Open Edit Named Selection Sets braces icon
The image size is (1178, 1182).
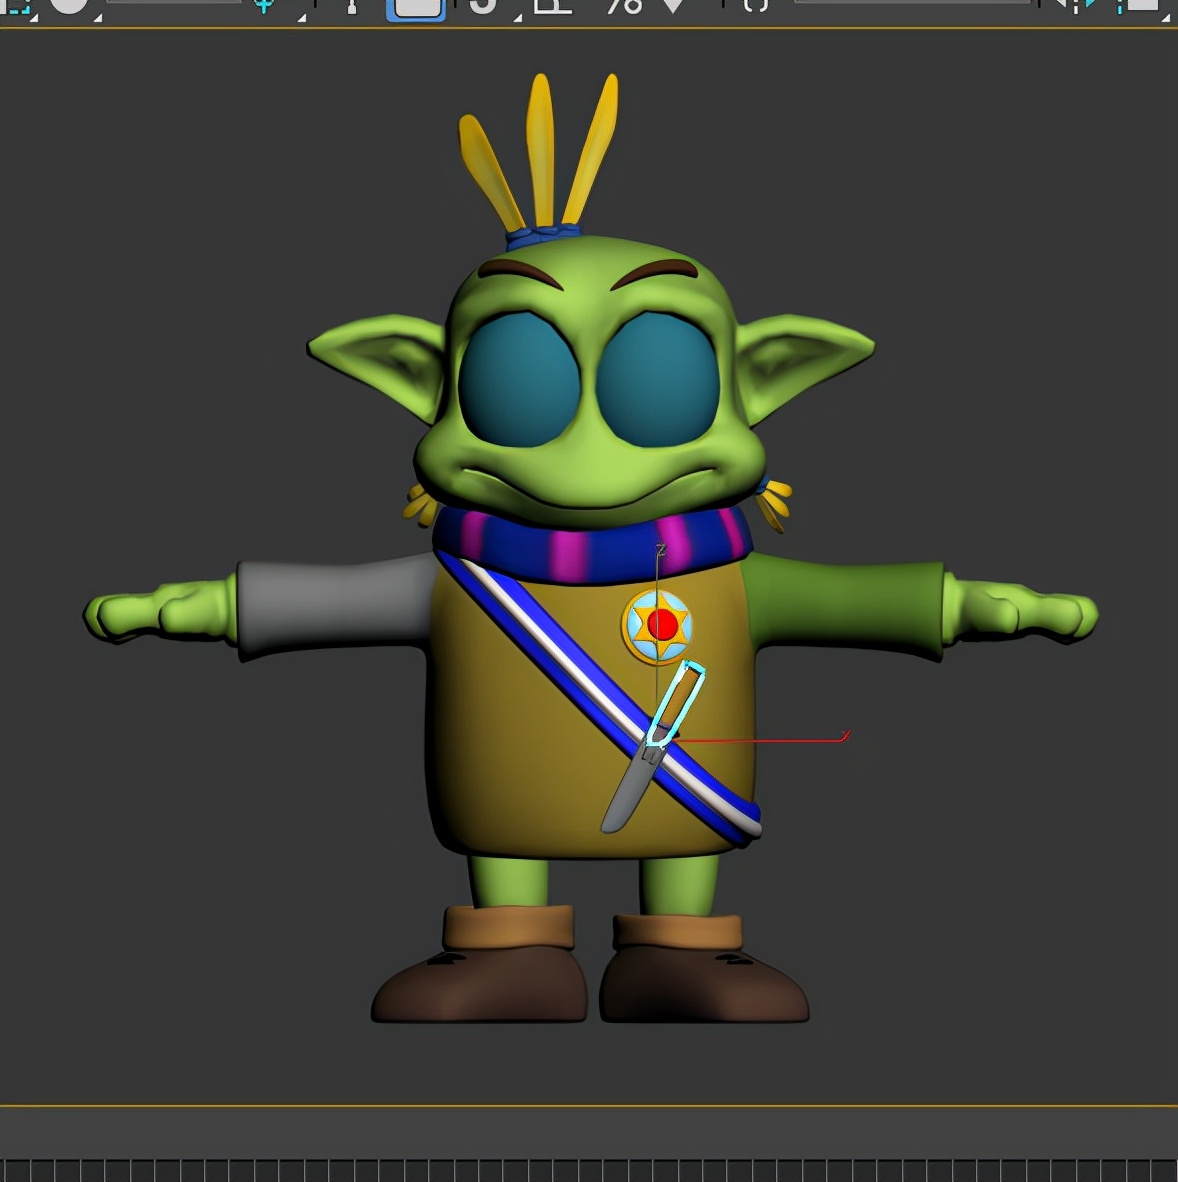(756, 5)
